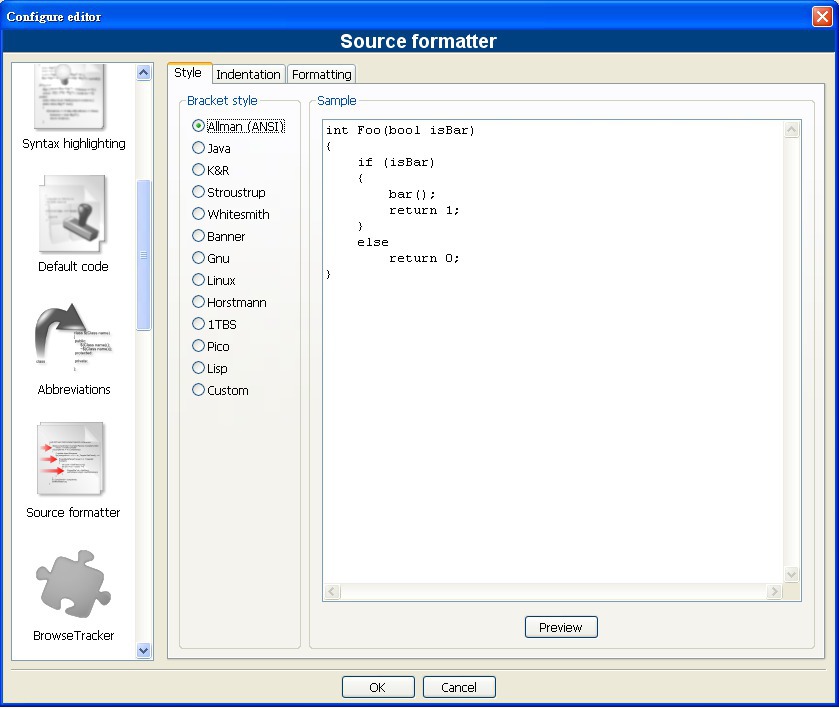Switch to the Indentation tab
Viewport: 839px width, 709px height.
[x=248, y=74]
